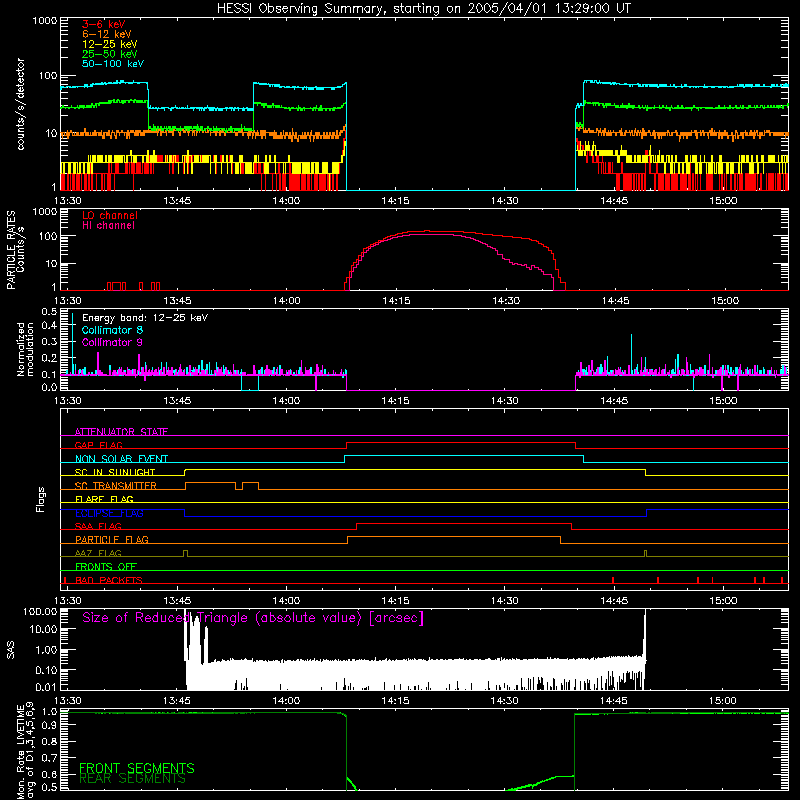Click the yellow 12-25 keV count-rate legend entry
This screenshot has width=800, height=800.
point(109,44)
